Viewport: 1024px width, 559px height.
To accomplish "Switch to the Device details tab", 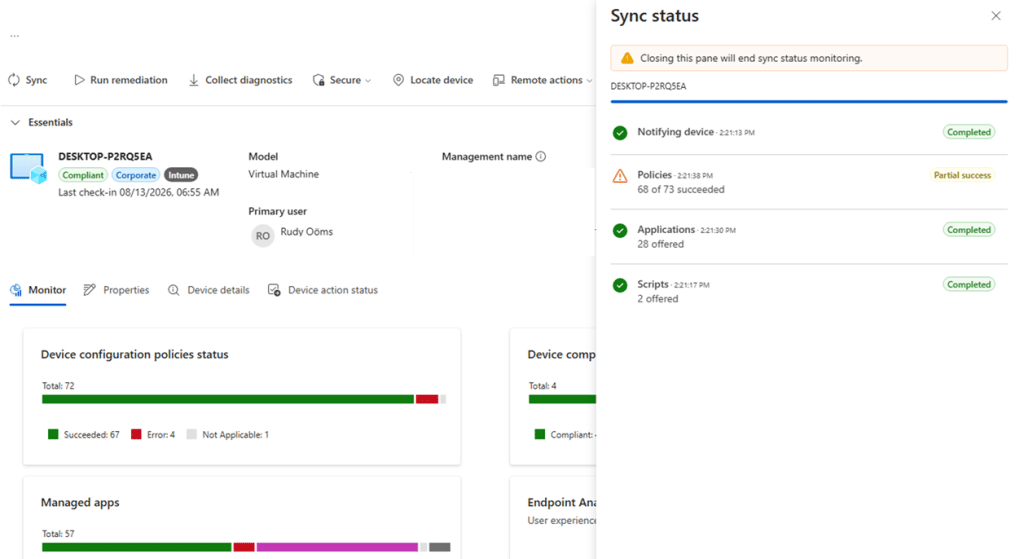I will coord(208,290).
